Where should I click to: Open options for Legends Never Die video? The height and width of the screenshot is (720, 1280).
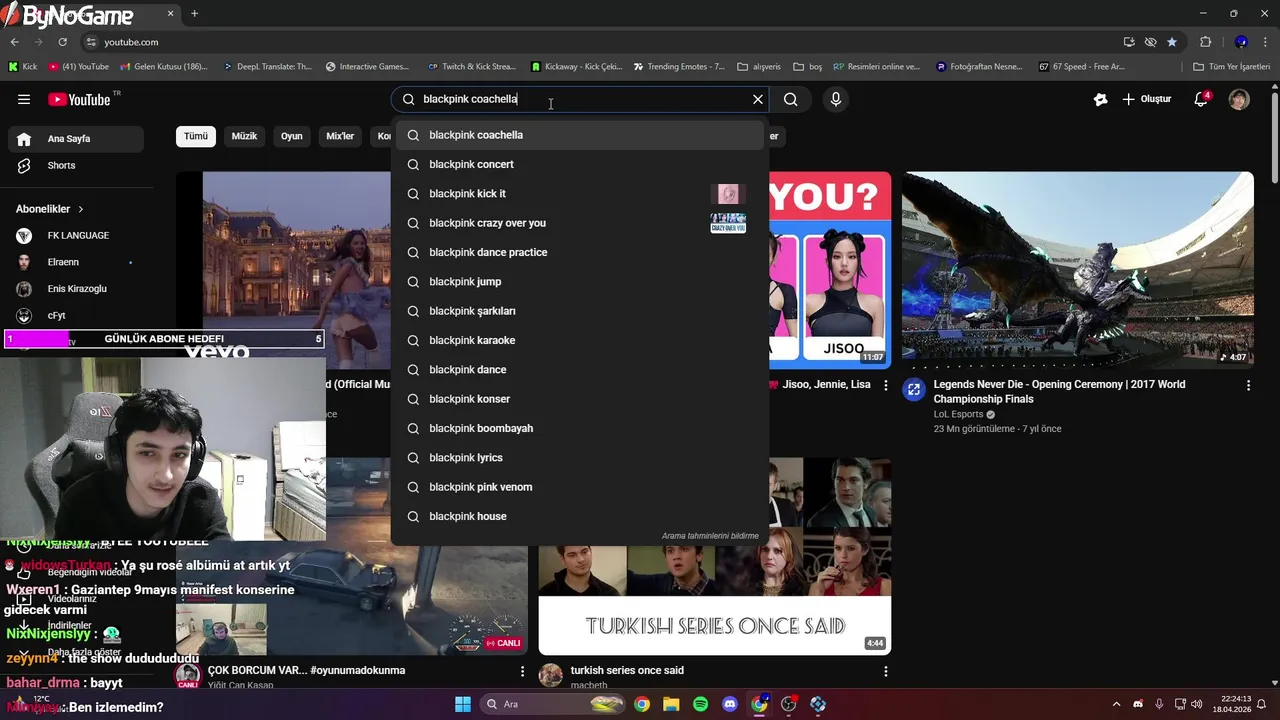tap(1248, 385)
